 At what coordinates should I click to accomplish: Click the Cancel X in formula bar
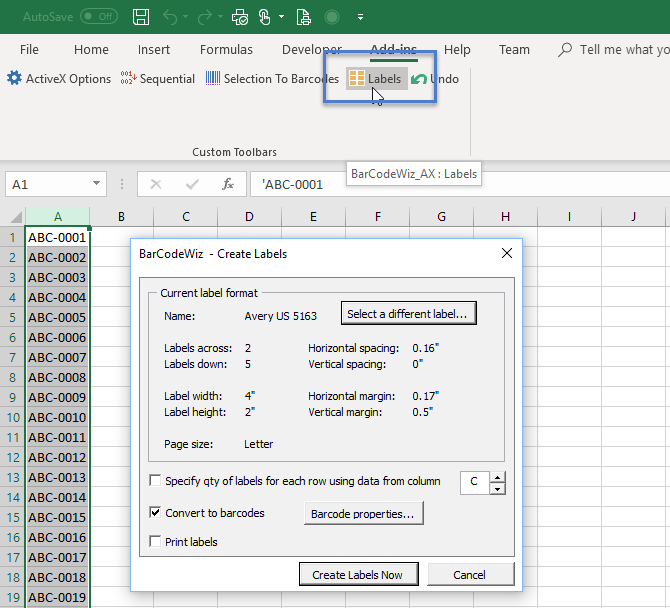click(x=156, y=184)
